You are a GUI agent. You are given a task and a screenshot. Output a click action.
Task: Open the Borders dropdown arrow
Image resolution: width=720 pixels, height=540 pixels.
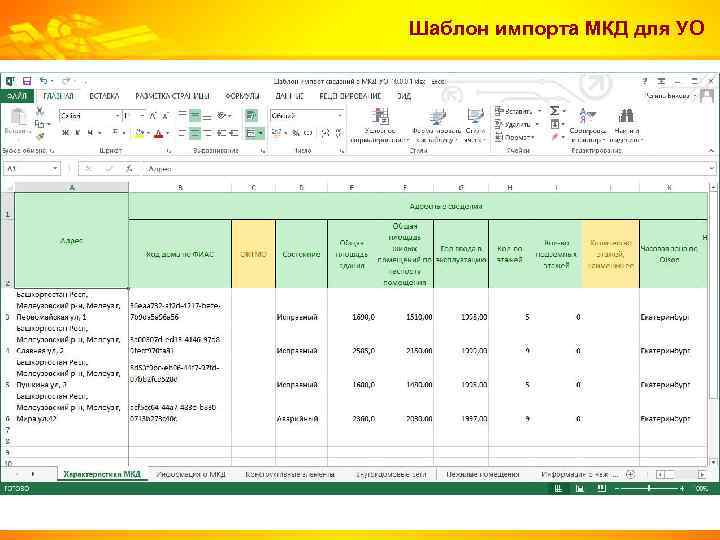(124, 133)
